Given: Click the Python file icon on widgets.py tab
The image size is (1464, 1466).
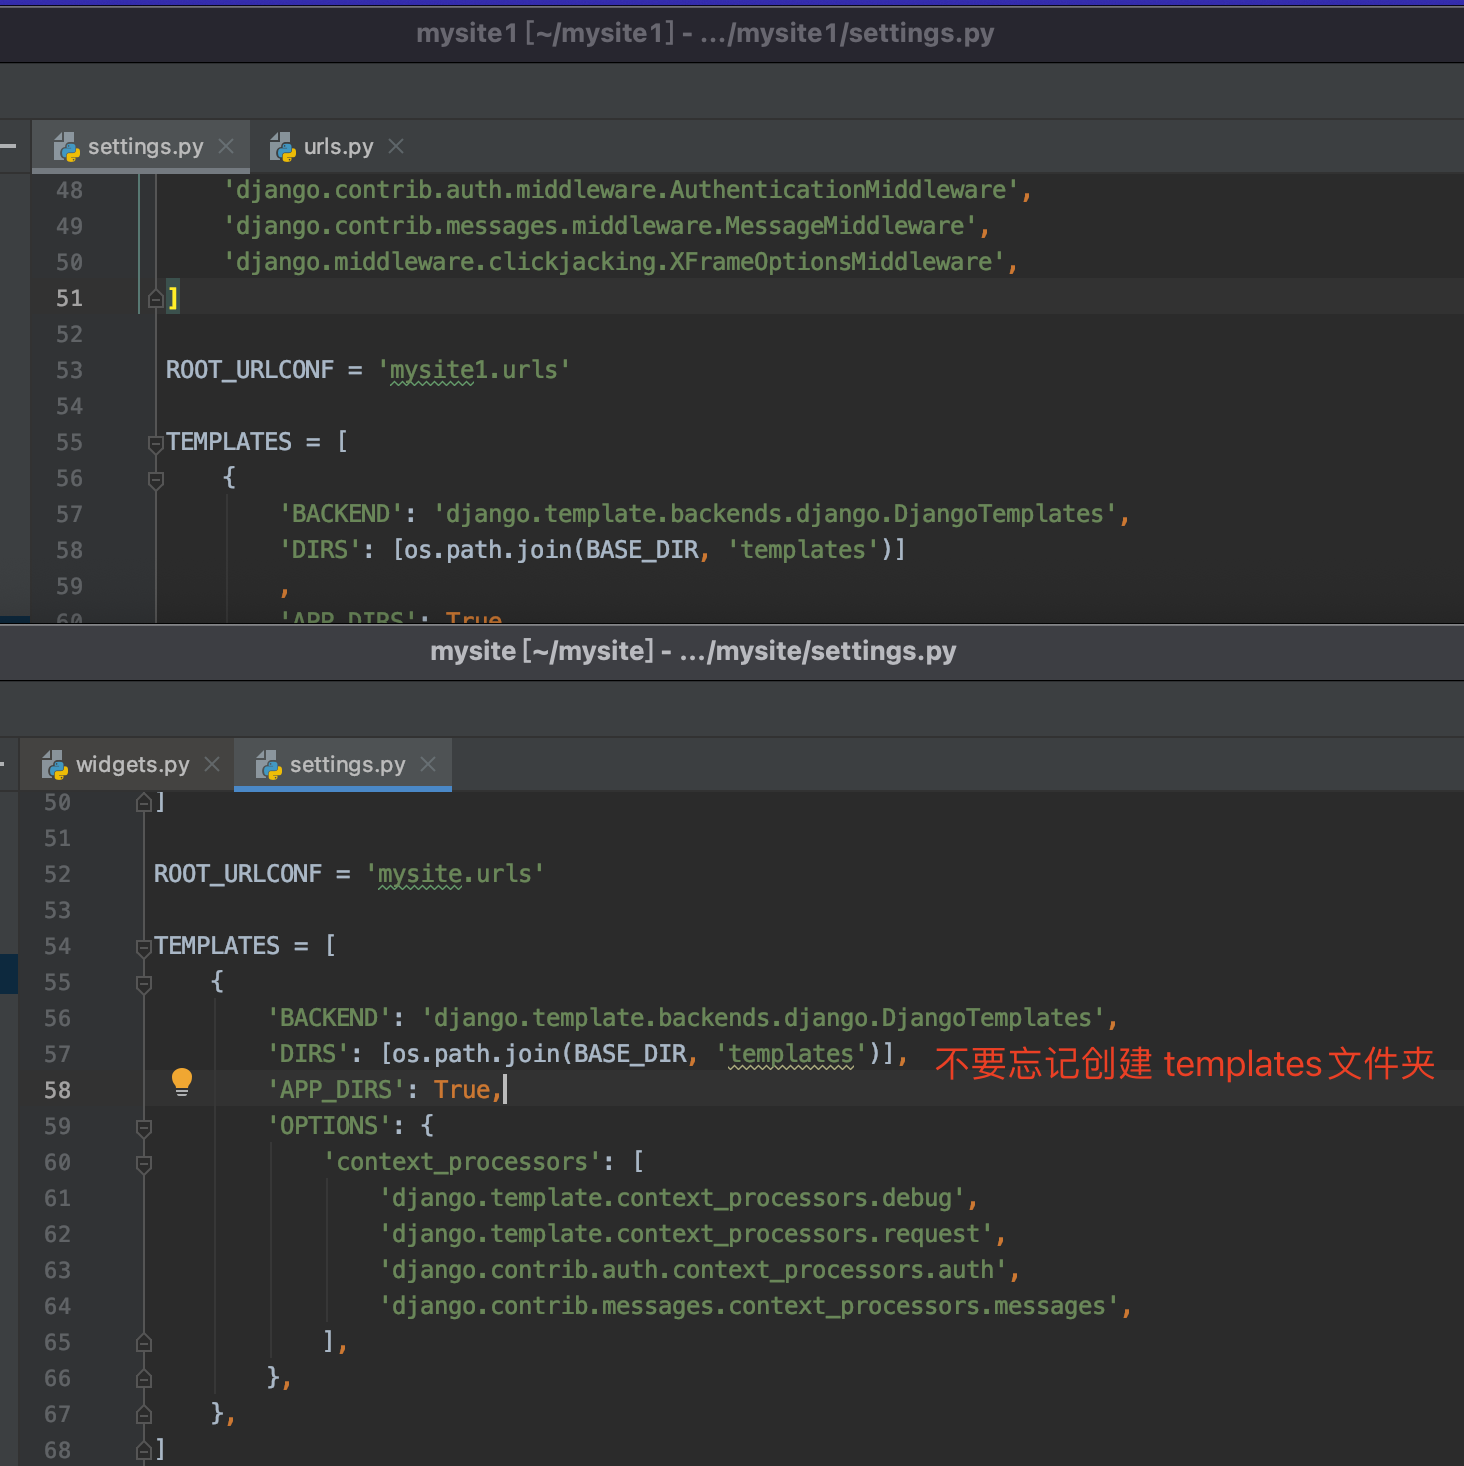Looking at the screenshot, I should (x=54, y=765).
